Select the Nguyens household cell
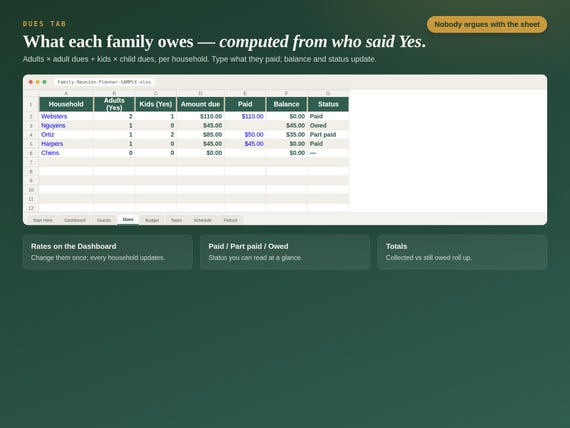 66,125
